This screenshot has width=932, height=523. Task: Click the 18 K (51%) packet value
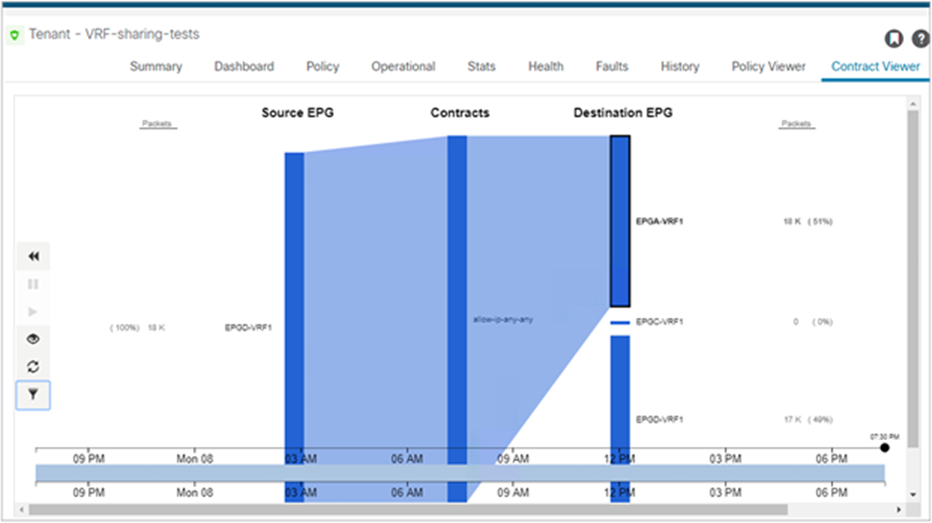pyautogui.click(x=808, y=222)
